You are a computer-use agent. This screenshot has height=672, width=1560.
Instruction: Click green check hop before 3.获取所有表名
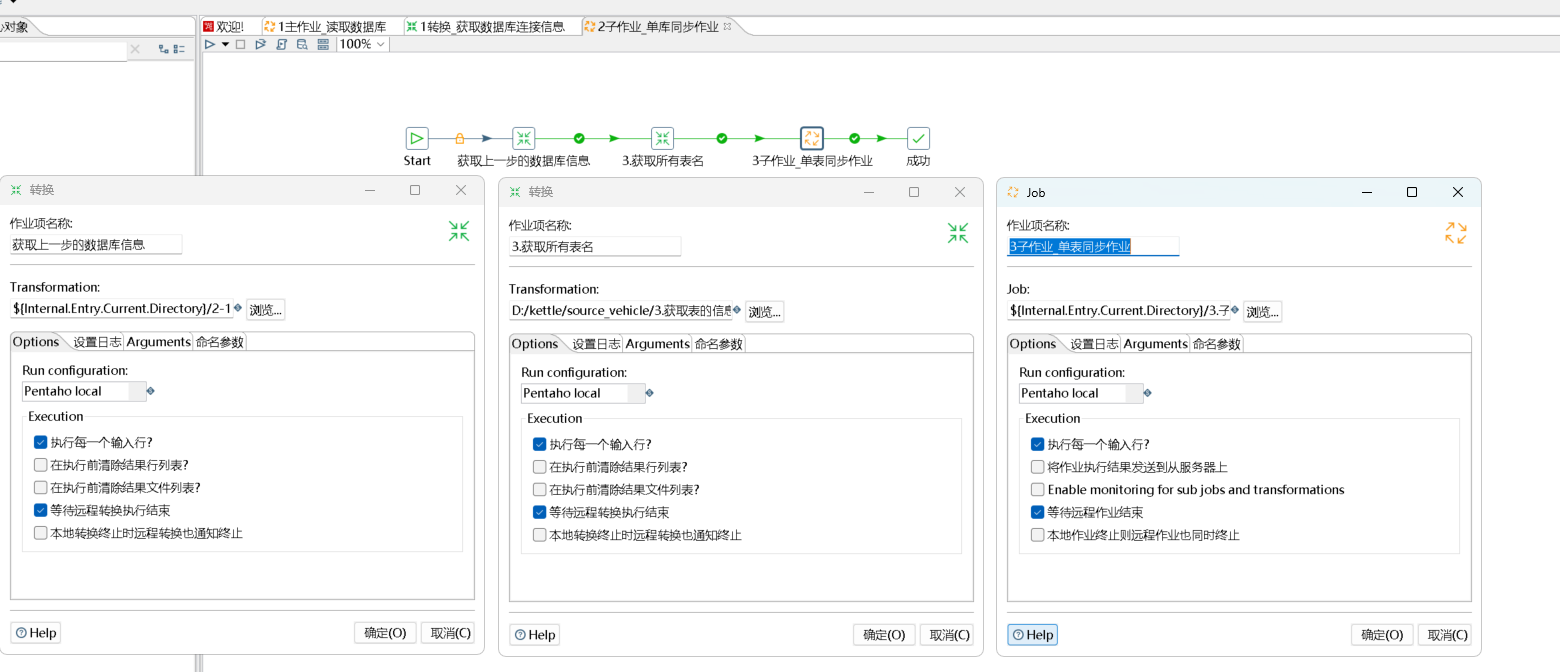coord(579,139)
